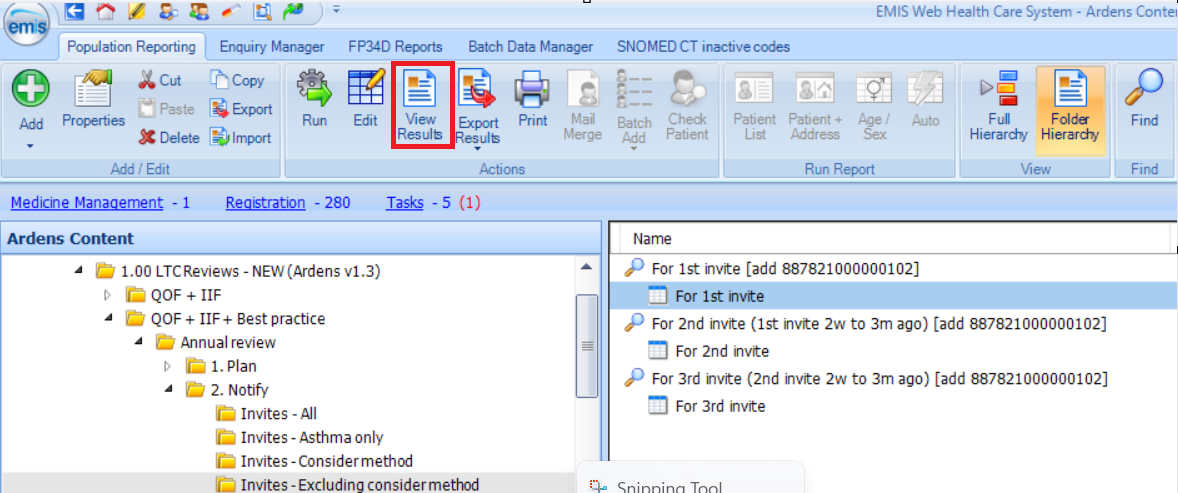
Task: Open the quick access toolbar customize arrow
Action: point(336,10)
